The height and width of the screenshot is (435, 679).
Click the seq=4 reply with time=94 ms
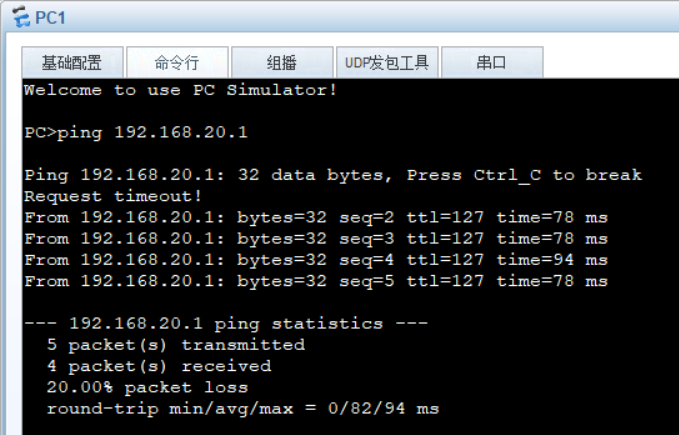(x=316, y=260)
